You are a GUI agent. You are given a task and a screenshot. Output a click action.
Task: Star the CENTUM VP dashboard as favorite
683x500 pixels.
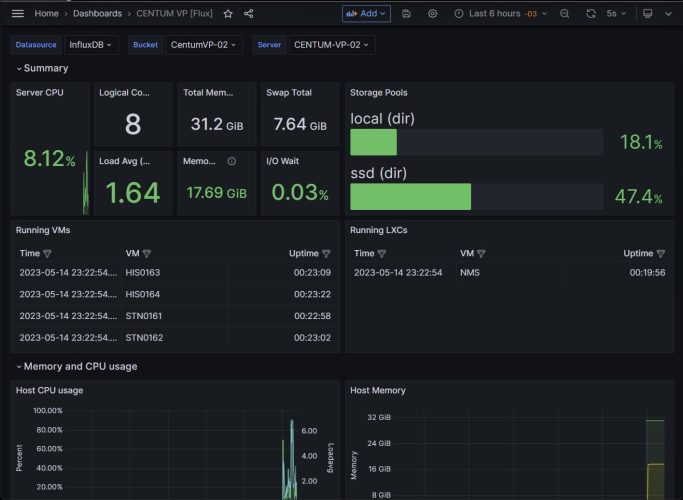click(x=228, y=14)
